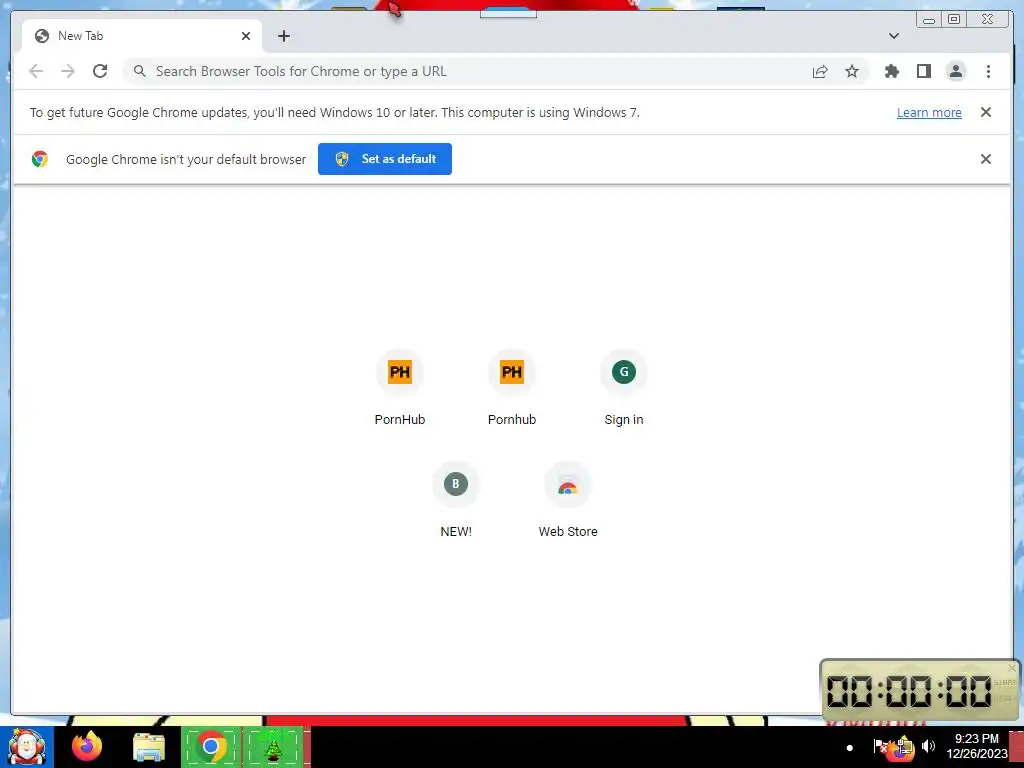Viewport: 1024px width, 768px height.
Task: Dismiss the Windows 7 update notice
Action: point(986,112)
